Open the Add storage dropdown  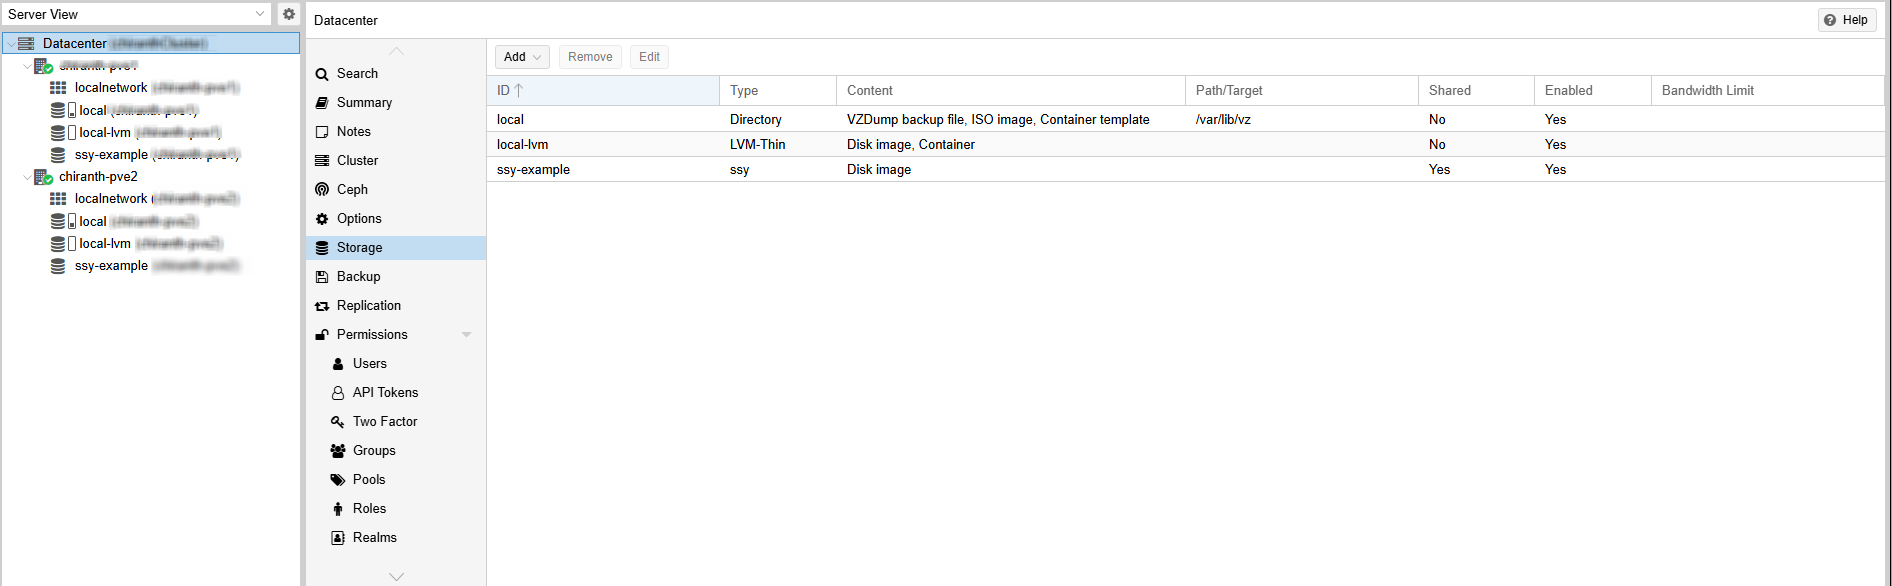[522, 57]
